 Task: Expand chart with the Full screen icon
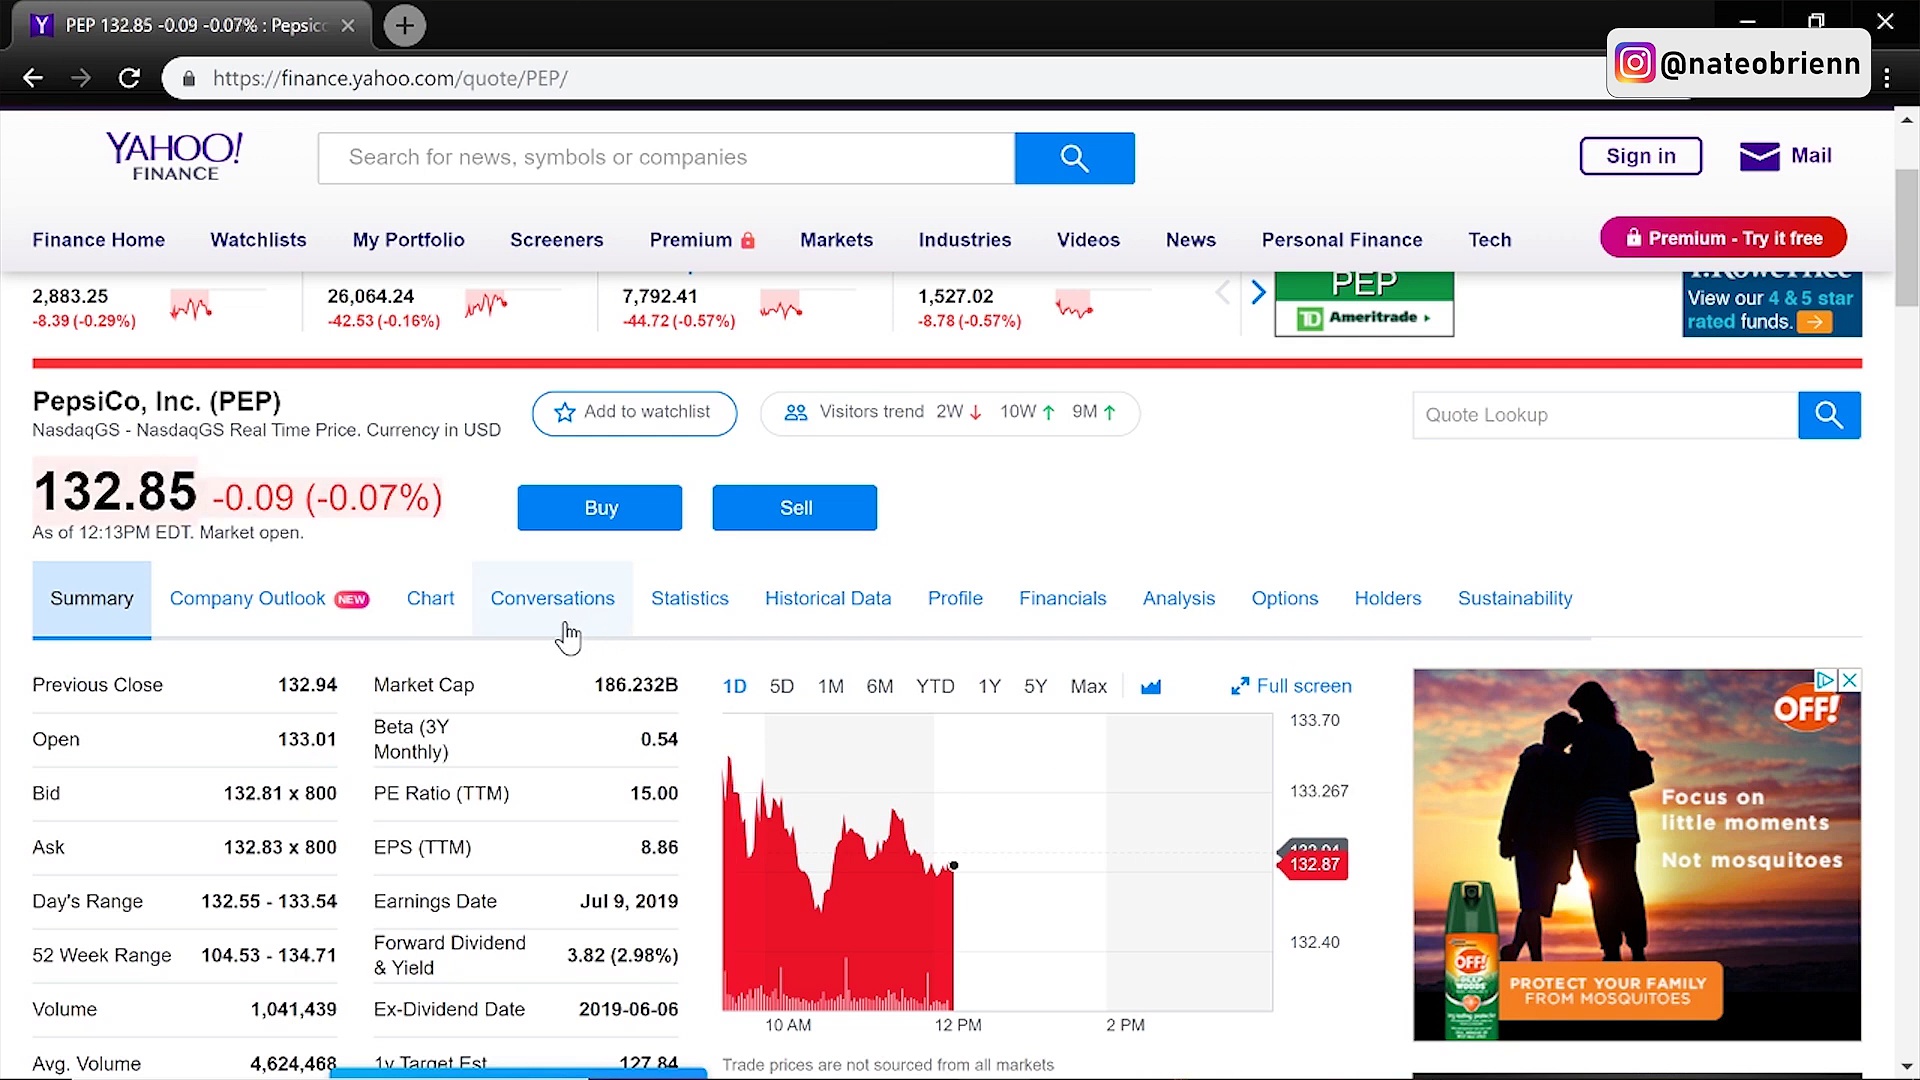1240,685
